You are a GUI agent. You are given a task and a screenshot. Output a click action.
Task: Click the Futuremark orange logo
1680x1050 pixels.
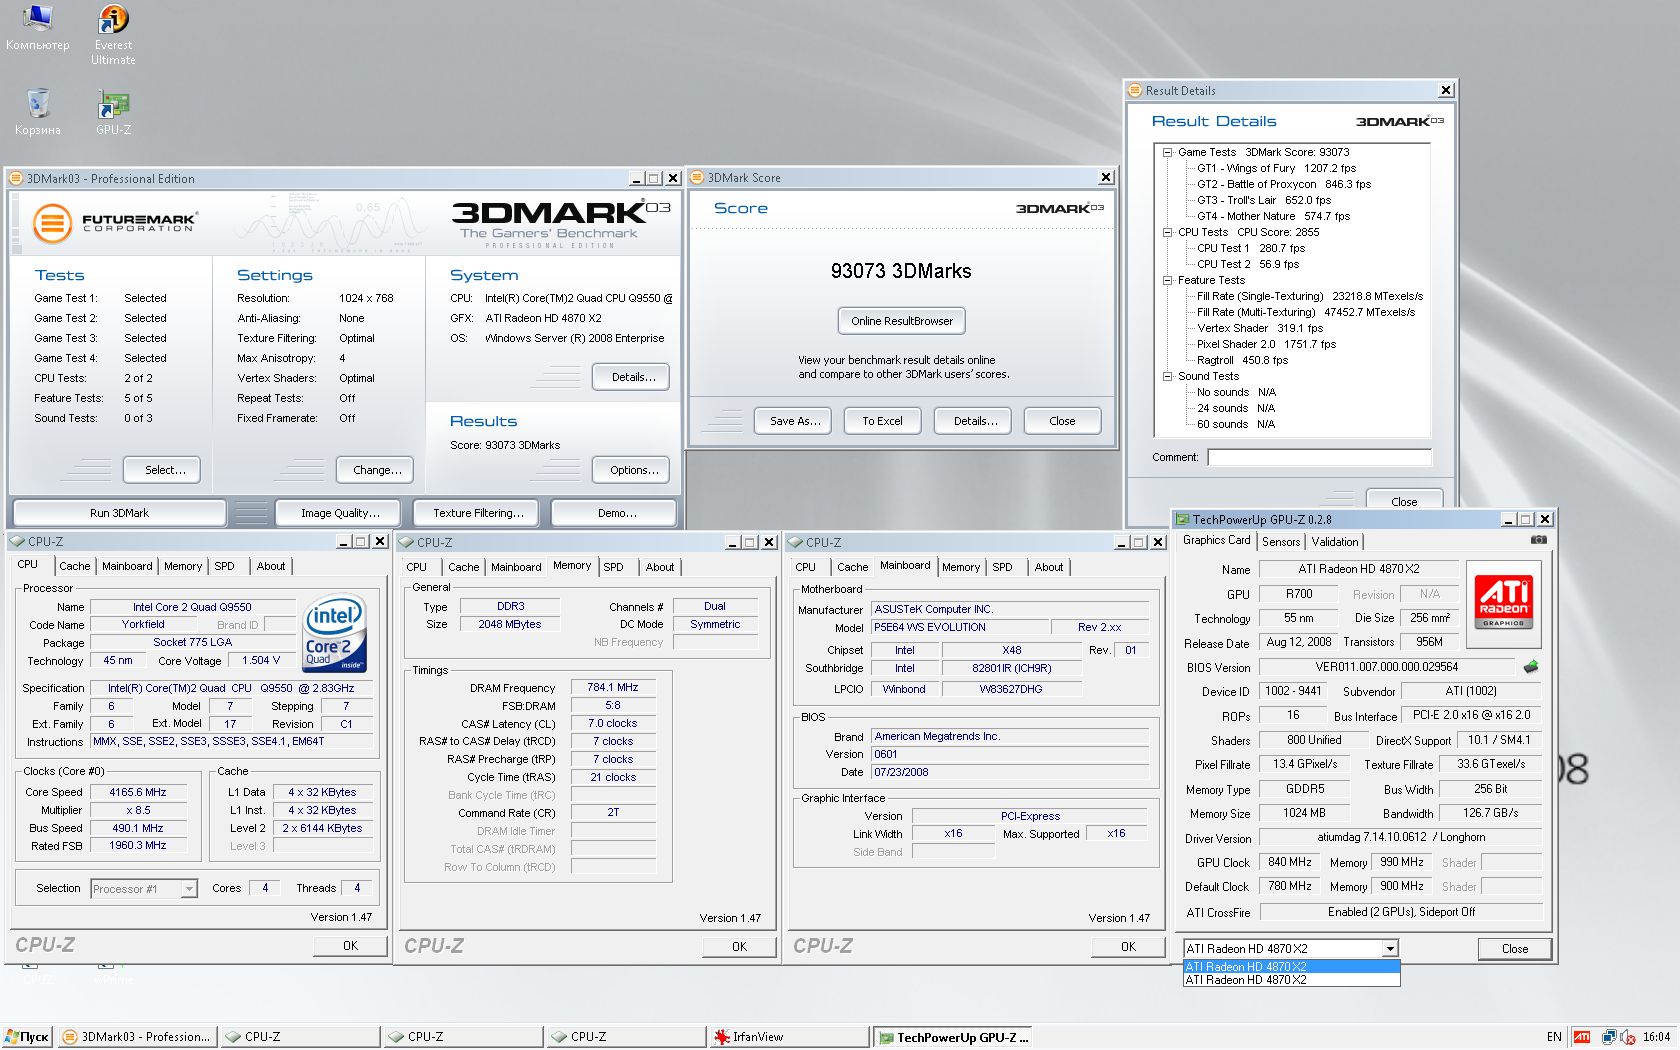tap(52, 223)
